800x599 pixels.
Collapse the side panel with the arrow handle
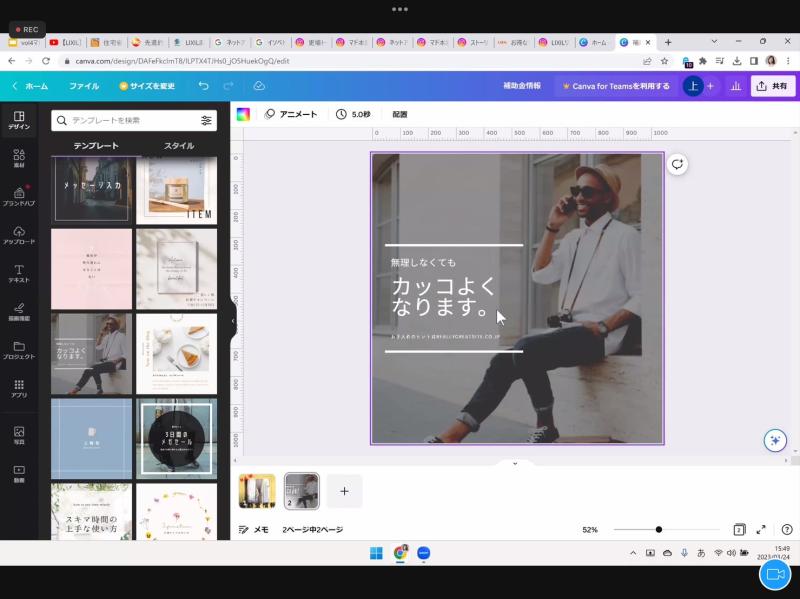pos(234,321)
